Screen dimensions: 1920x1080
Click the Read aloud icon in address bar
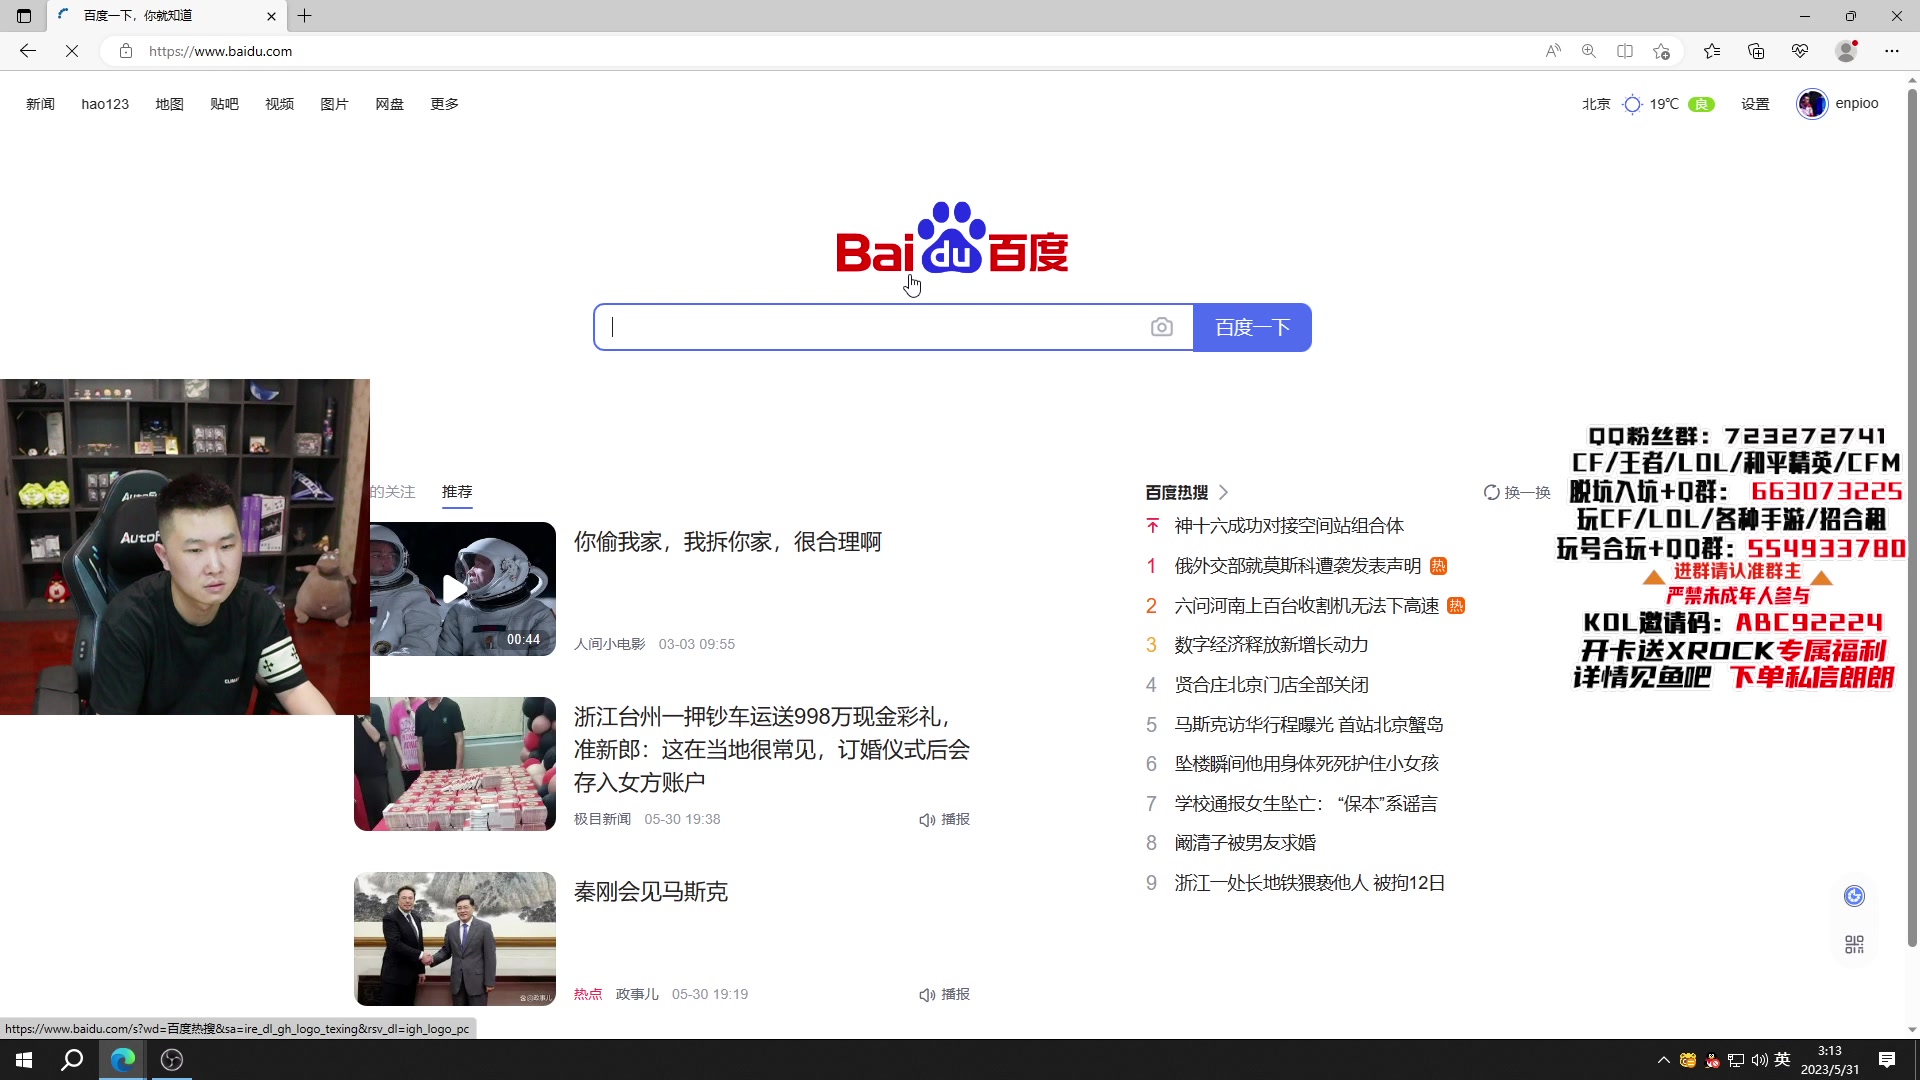tap(1553, 51)
